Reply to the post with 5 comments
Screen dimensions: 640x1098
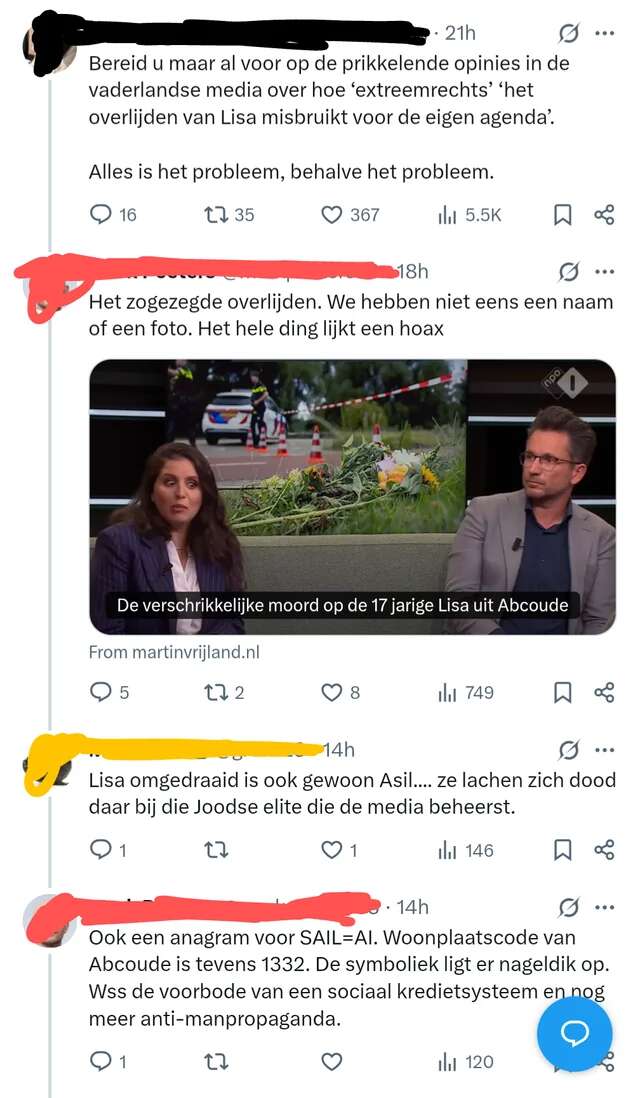point(109,693)
